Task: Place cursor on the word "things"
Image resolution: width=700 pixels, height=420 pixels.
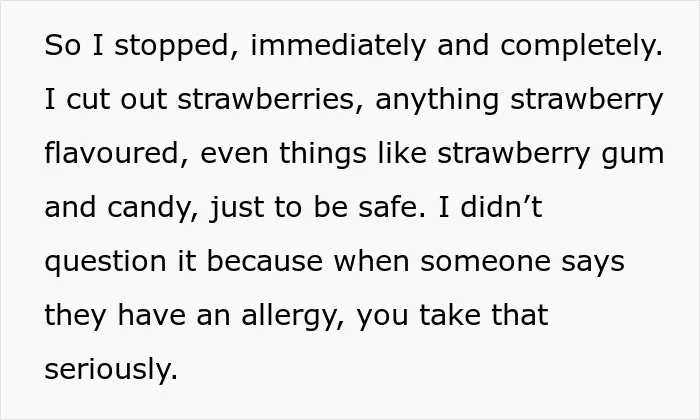Action: click(323, 154)
